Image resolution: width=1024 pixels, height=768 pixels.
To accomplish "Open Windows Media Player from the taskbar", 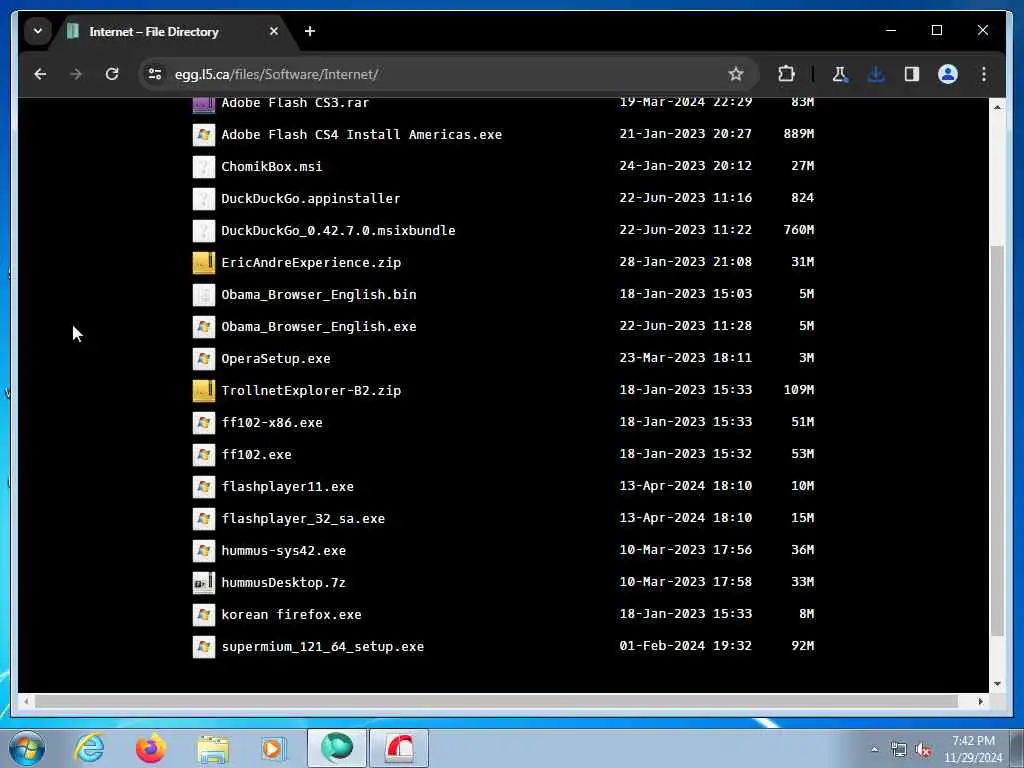I will pos(274,748).
